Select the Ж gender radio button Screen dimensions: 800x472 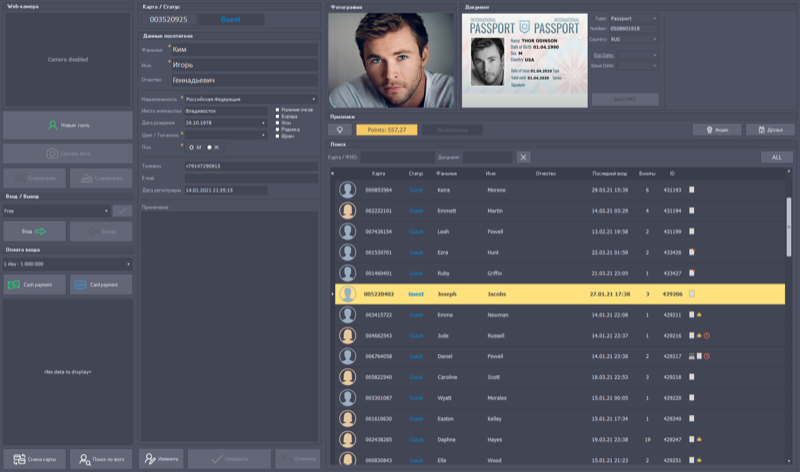tap(209, 147)
